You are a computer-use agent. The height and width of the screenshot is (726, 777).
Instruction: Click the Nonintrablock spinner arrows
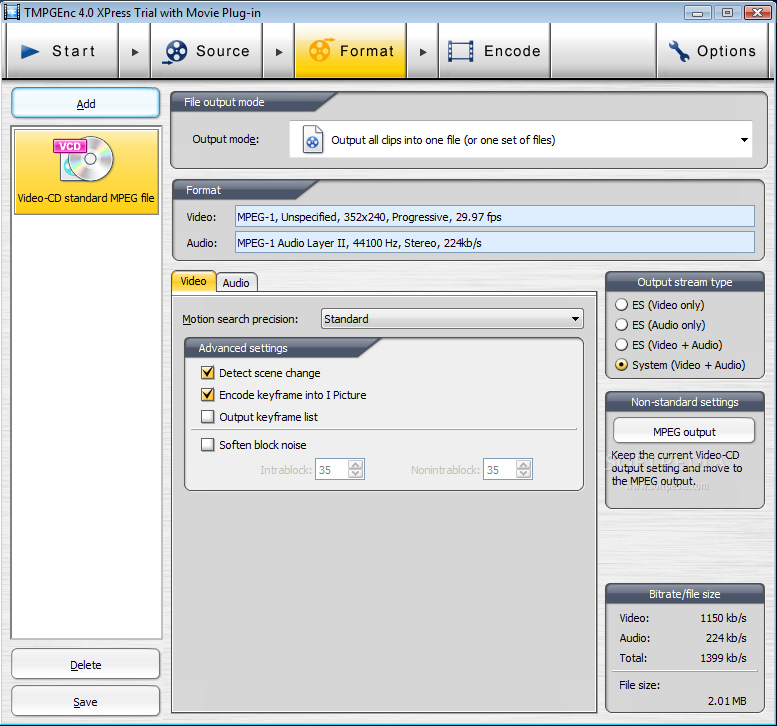point(524,469)
